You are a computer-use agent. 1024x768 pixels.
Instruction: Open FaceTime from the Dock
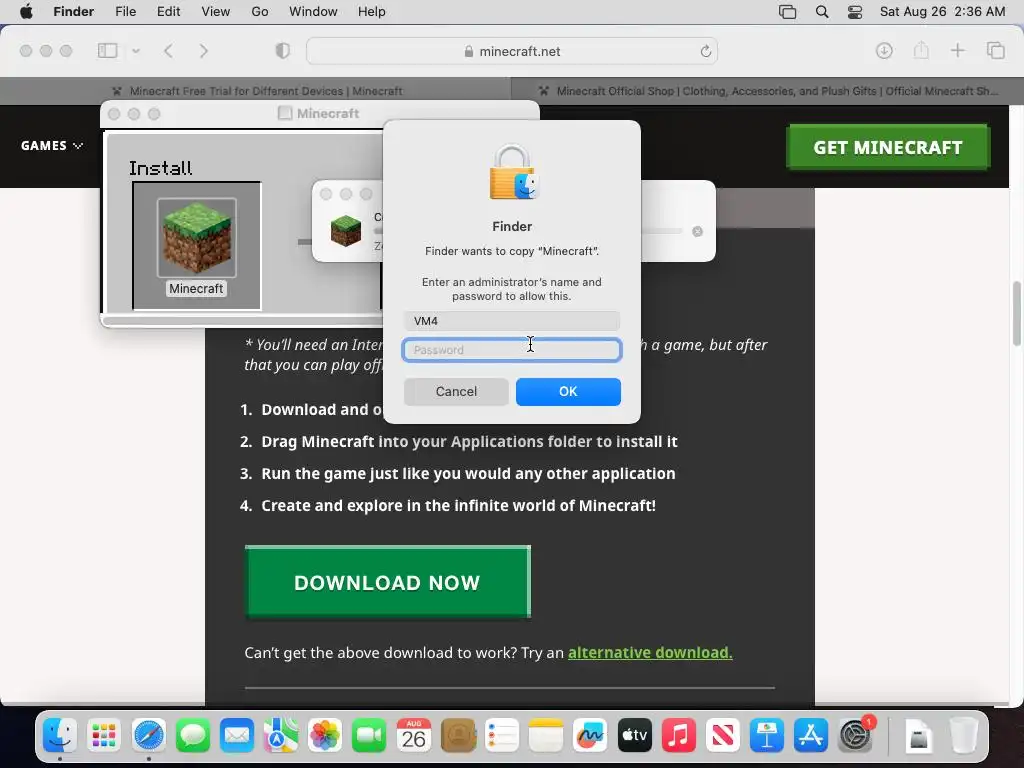point(369,736)
